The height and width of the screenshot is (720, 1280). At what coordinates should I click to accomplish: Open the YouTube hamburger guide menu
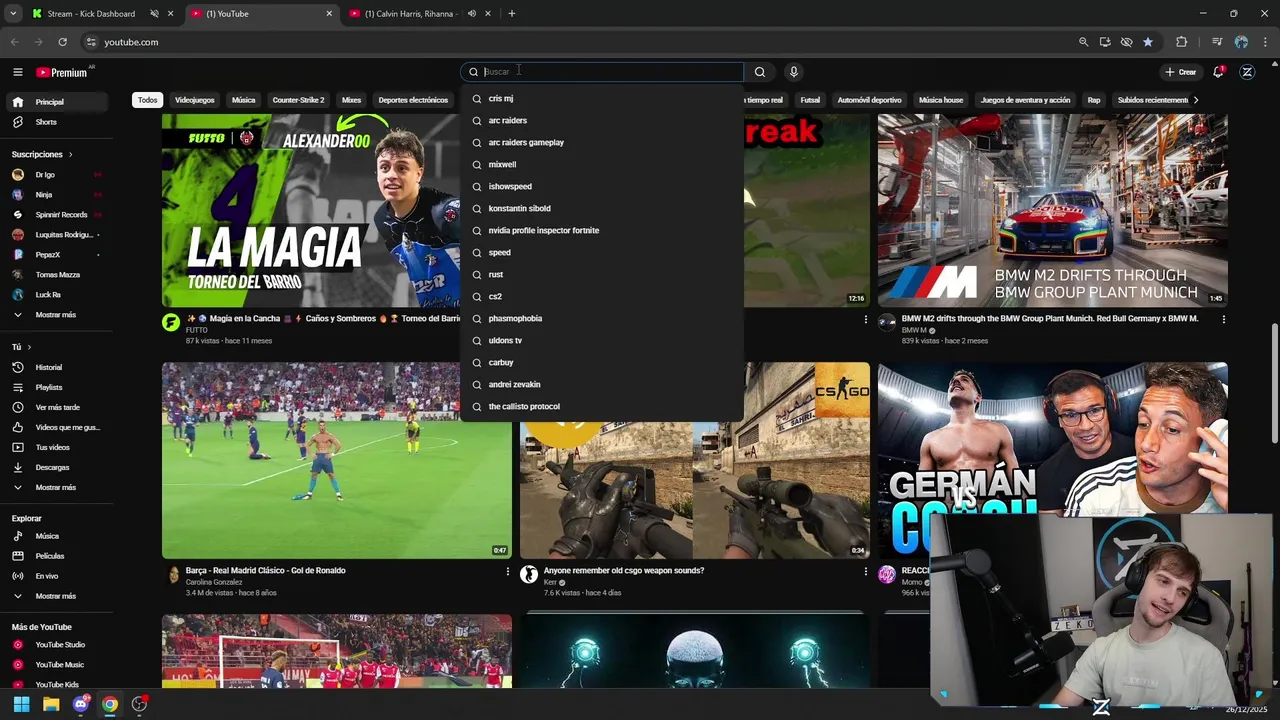click(17, 72)
